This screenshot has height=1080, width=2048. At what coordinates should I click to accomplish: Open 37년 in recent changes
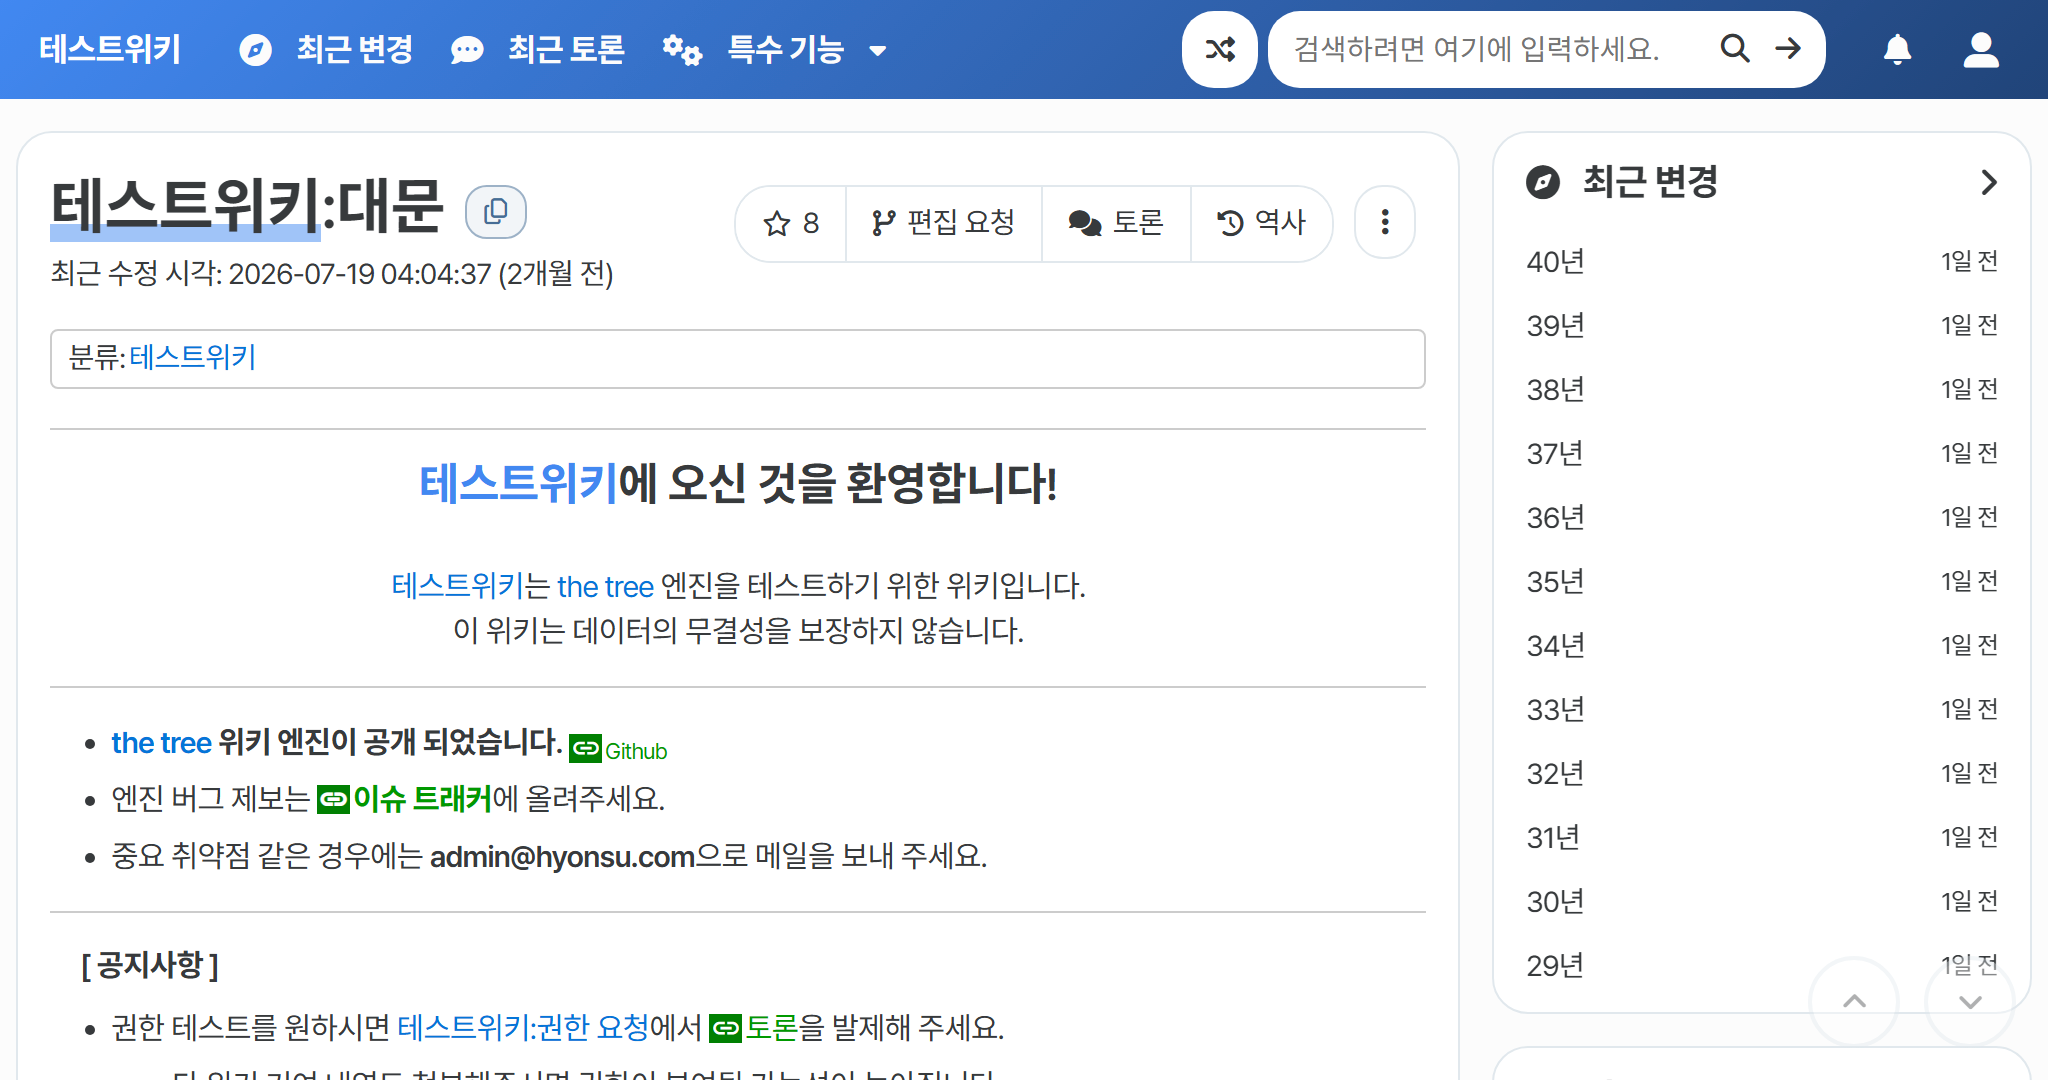[1555, 454]
